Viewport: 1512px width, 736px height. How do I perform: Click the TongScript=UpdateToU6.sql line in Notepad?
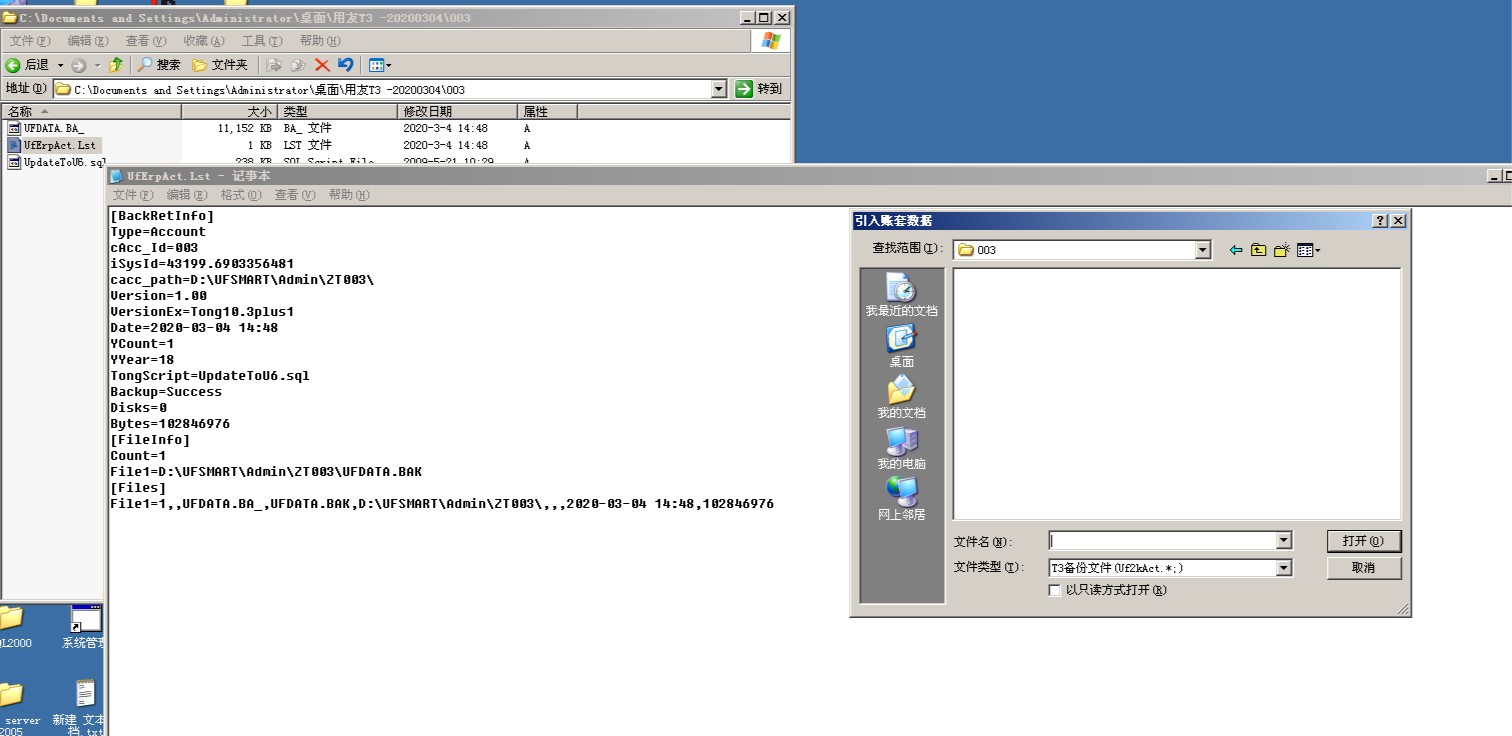[210, 376]
